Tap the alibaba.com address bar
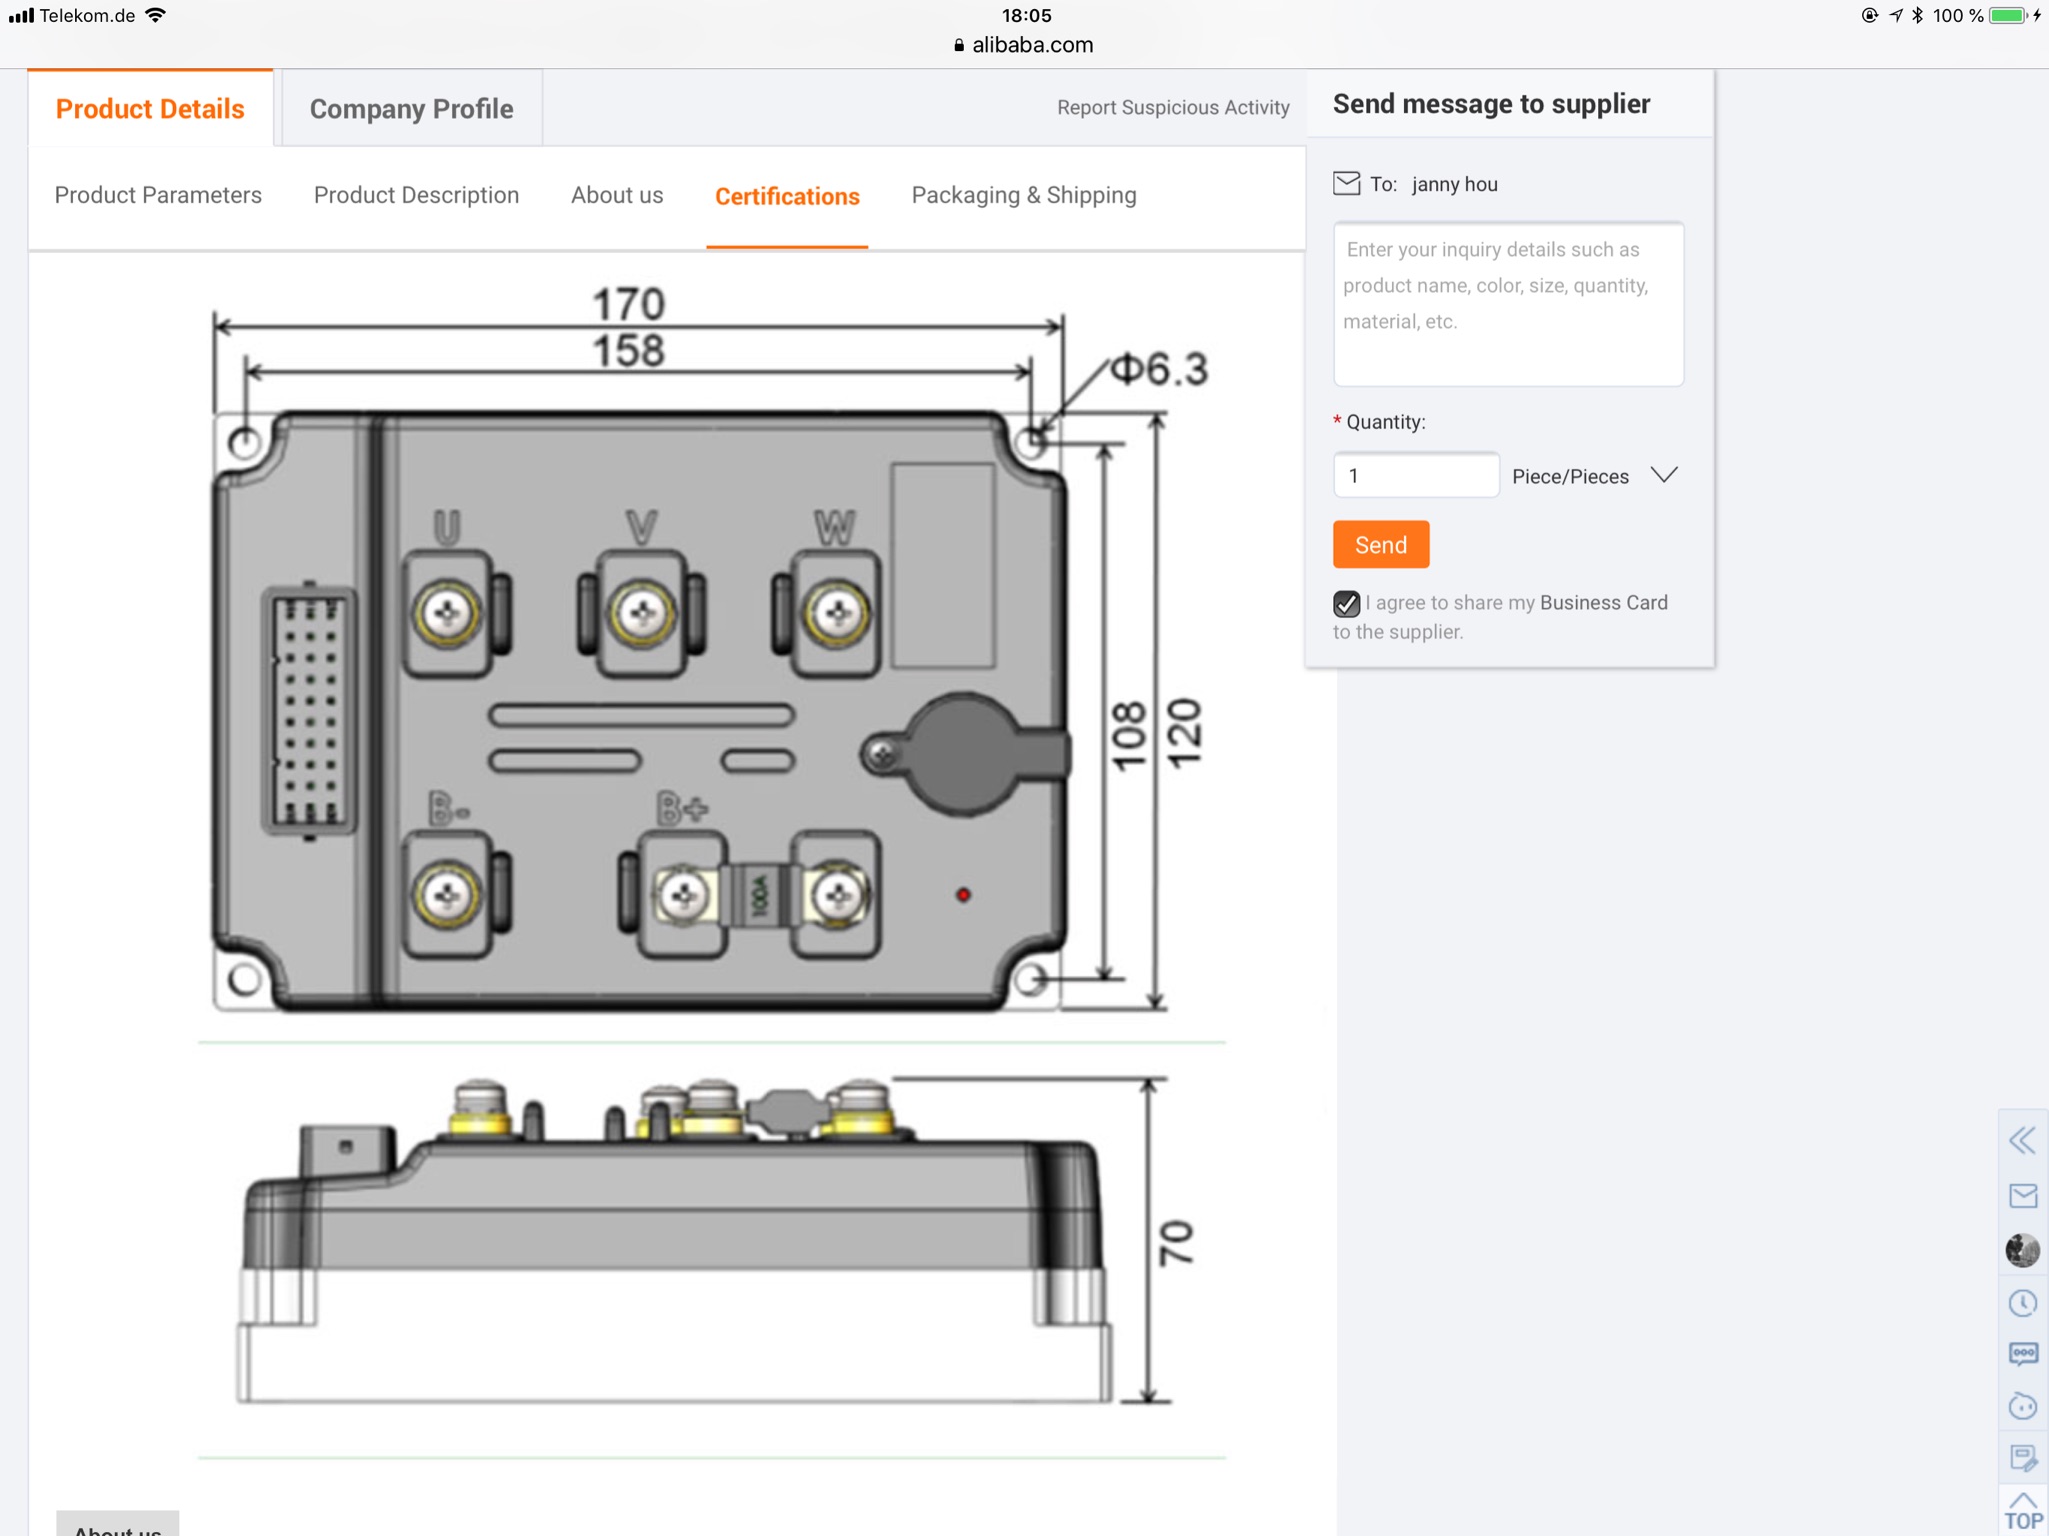The image size is (2049, 1536). (x=1024, y=45)
